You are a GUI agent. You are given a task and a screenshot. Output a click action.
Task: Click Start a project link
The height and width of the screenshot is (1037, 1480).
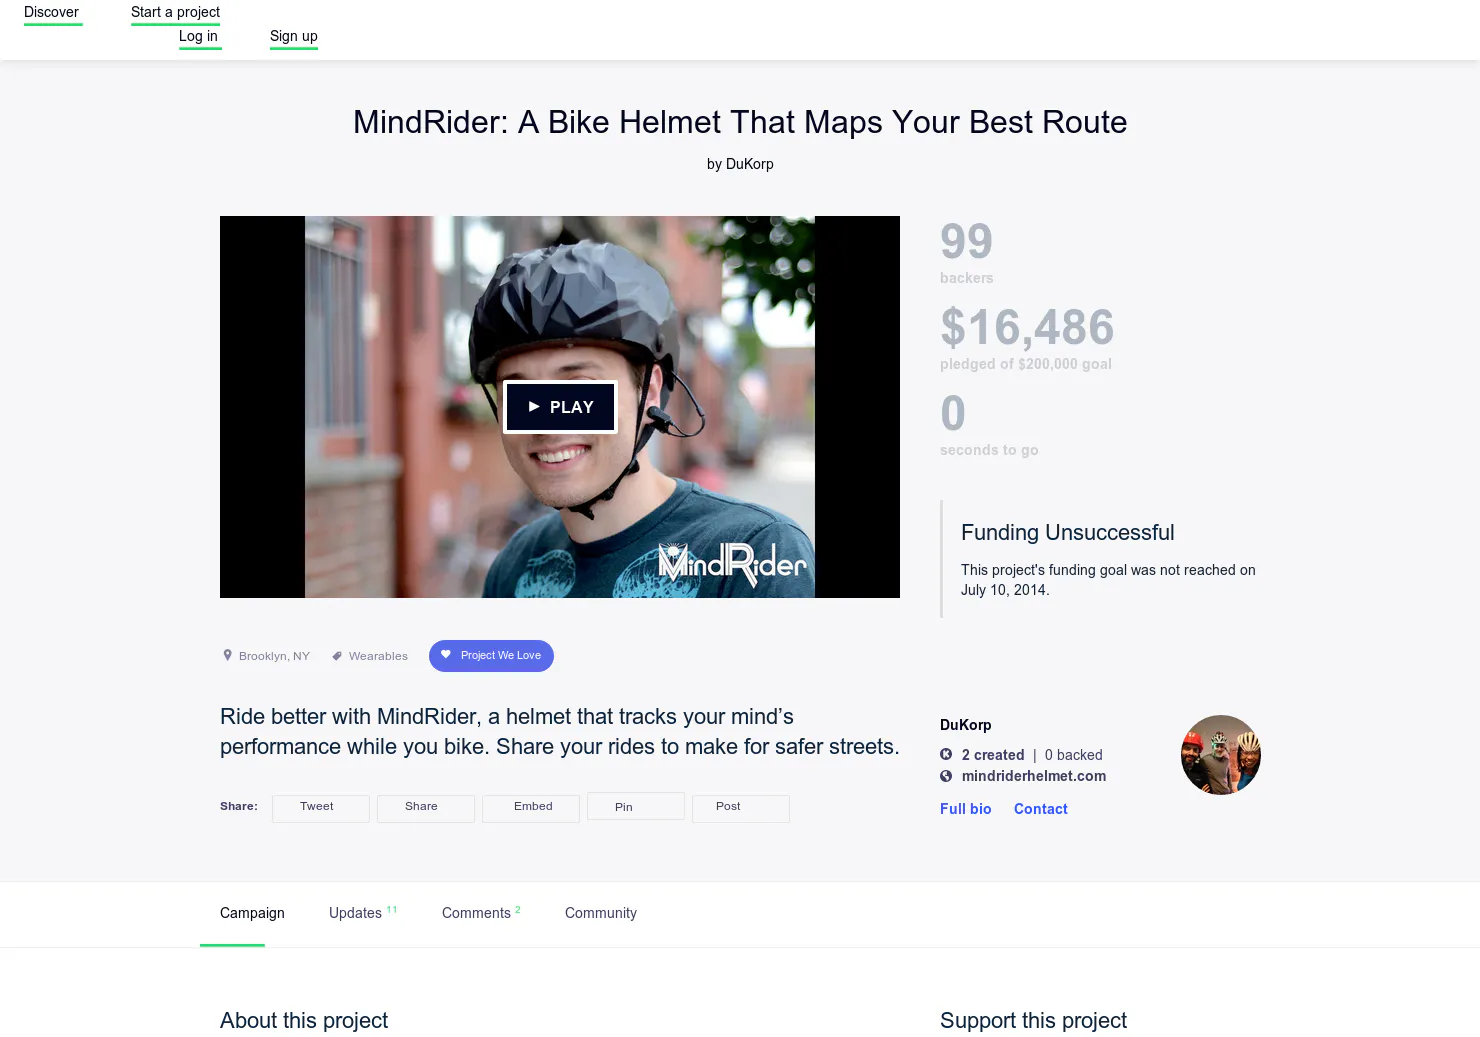[175, 12]
